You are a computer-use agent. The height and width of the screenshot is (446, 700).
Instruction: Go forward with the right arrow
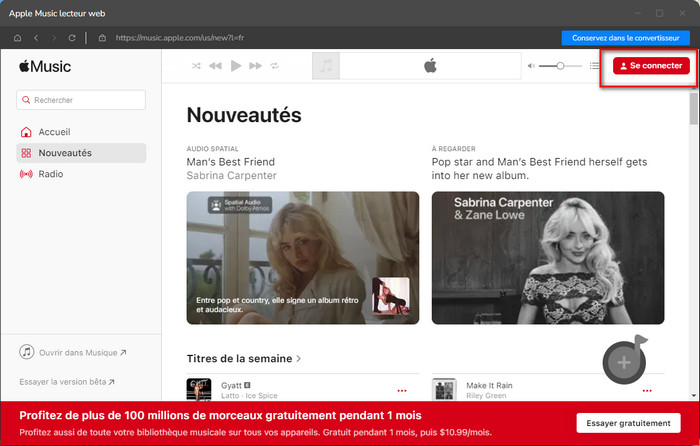pos(54,38)
